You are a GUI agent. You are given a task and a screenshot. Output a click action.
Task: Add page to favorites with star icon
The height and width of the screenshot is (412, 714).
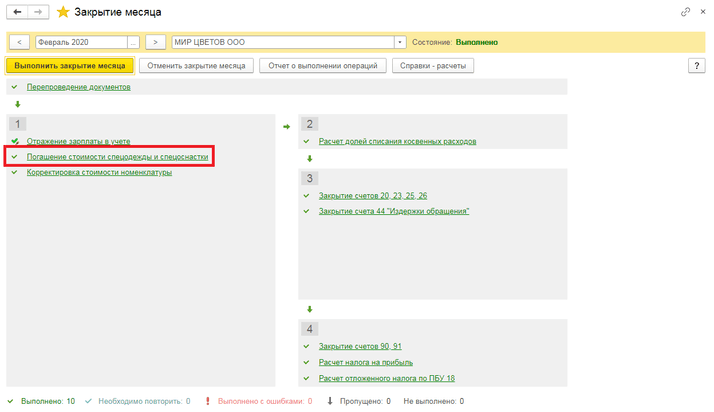click(x=63, y=12)
